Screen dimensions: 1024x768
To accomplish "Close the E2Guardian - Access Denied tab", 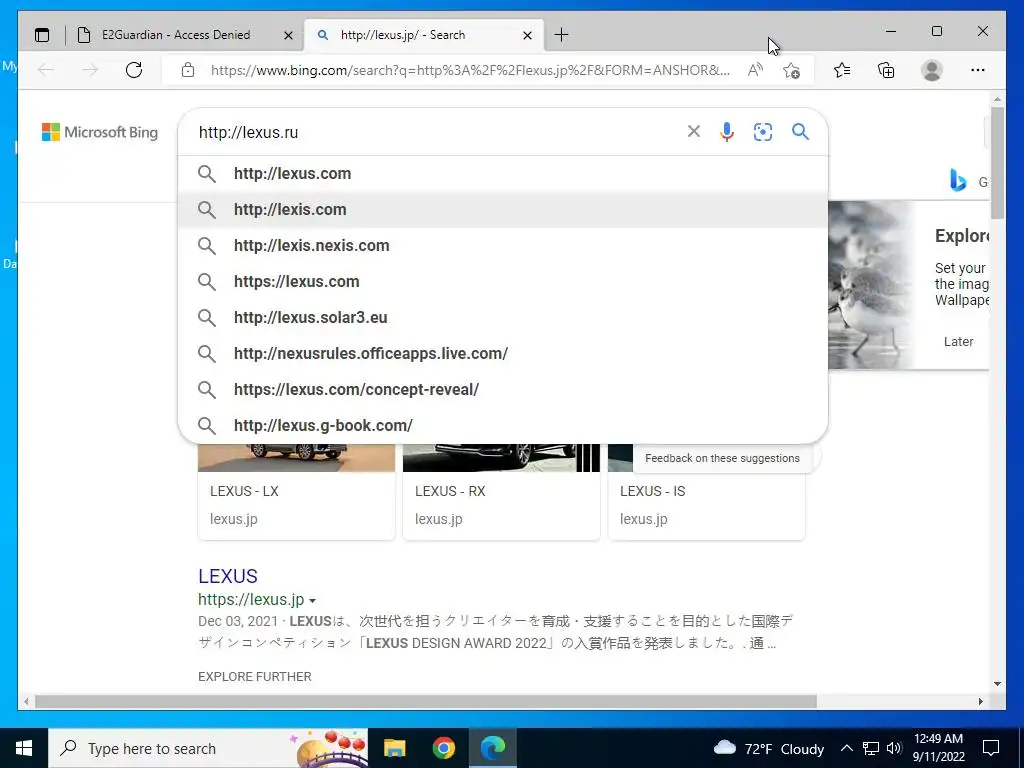I will 288,35.
